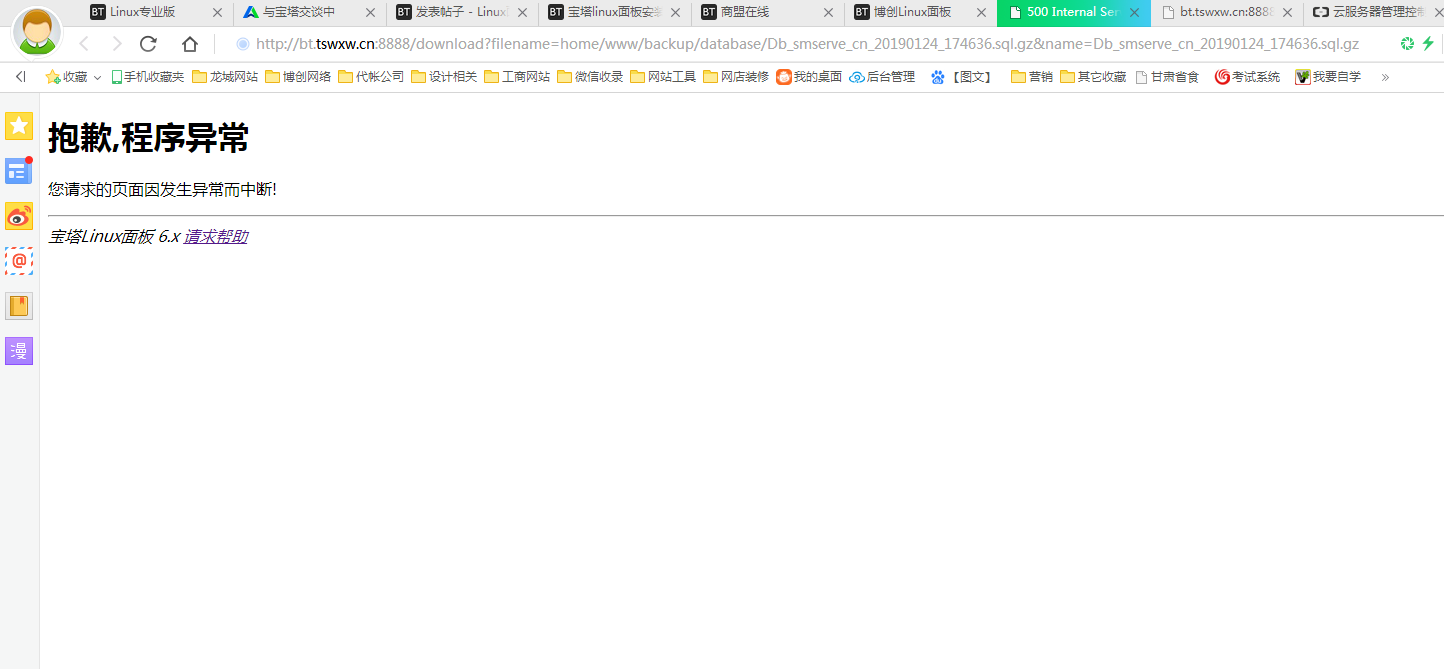This screenshot has width=1444, height=669.
Task: Open the orange bookmark book sidebar icon
Action: pyautogui.click(x=19, y=306)
